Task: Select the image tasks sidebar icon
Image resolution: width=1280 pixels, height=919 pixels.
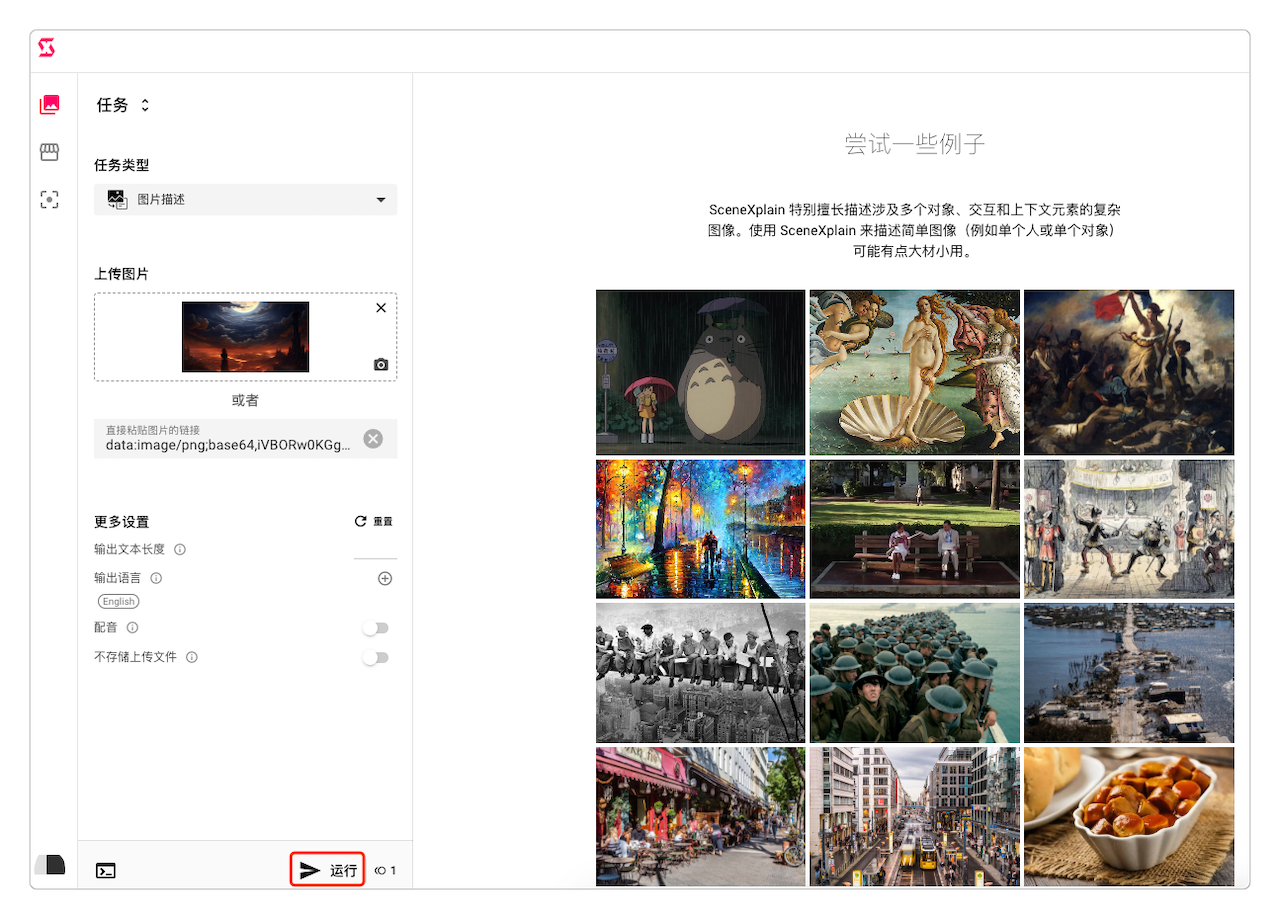Action: 49,104
